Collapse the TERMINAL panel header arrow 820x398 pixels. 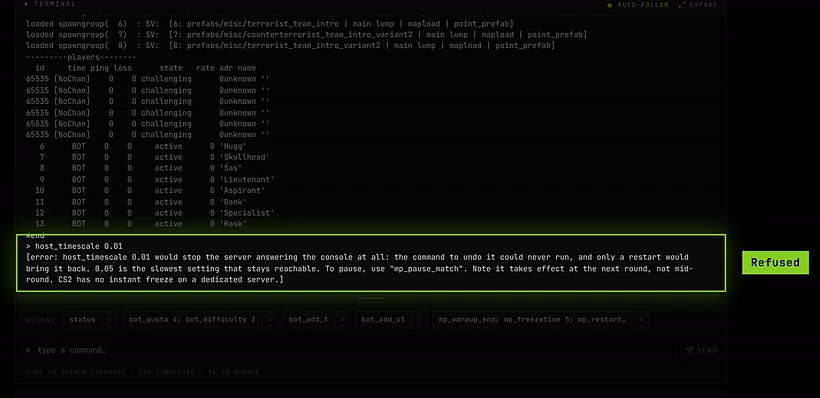tap(26, 4)
